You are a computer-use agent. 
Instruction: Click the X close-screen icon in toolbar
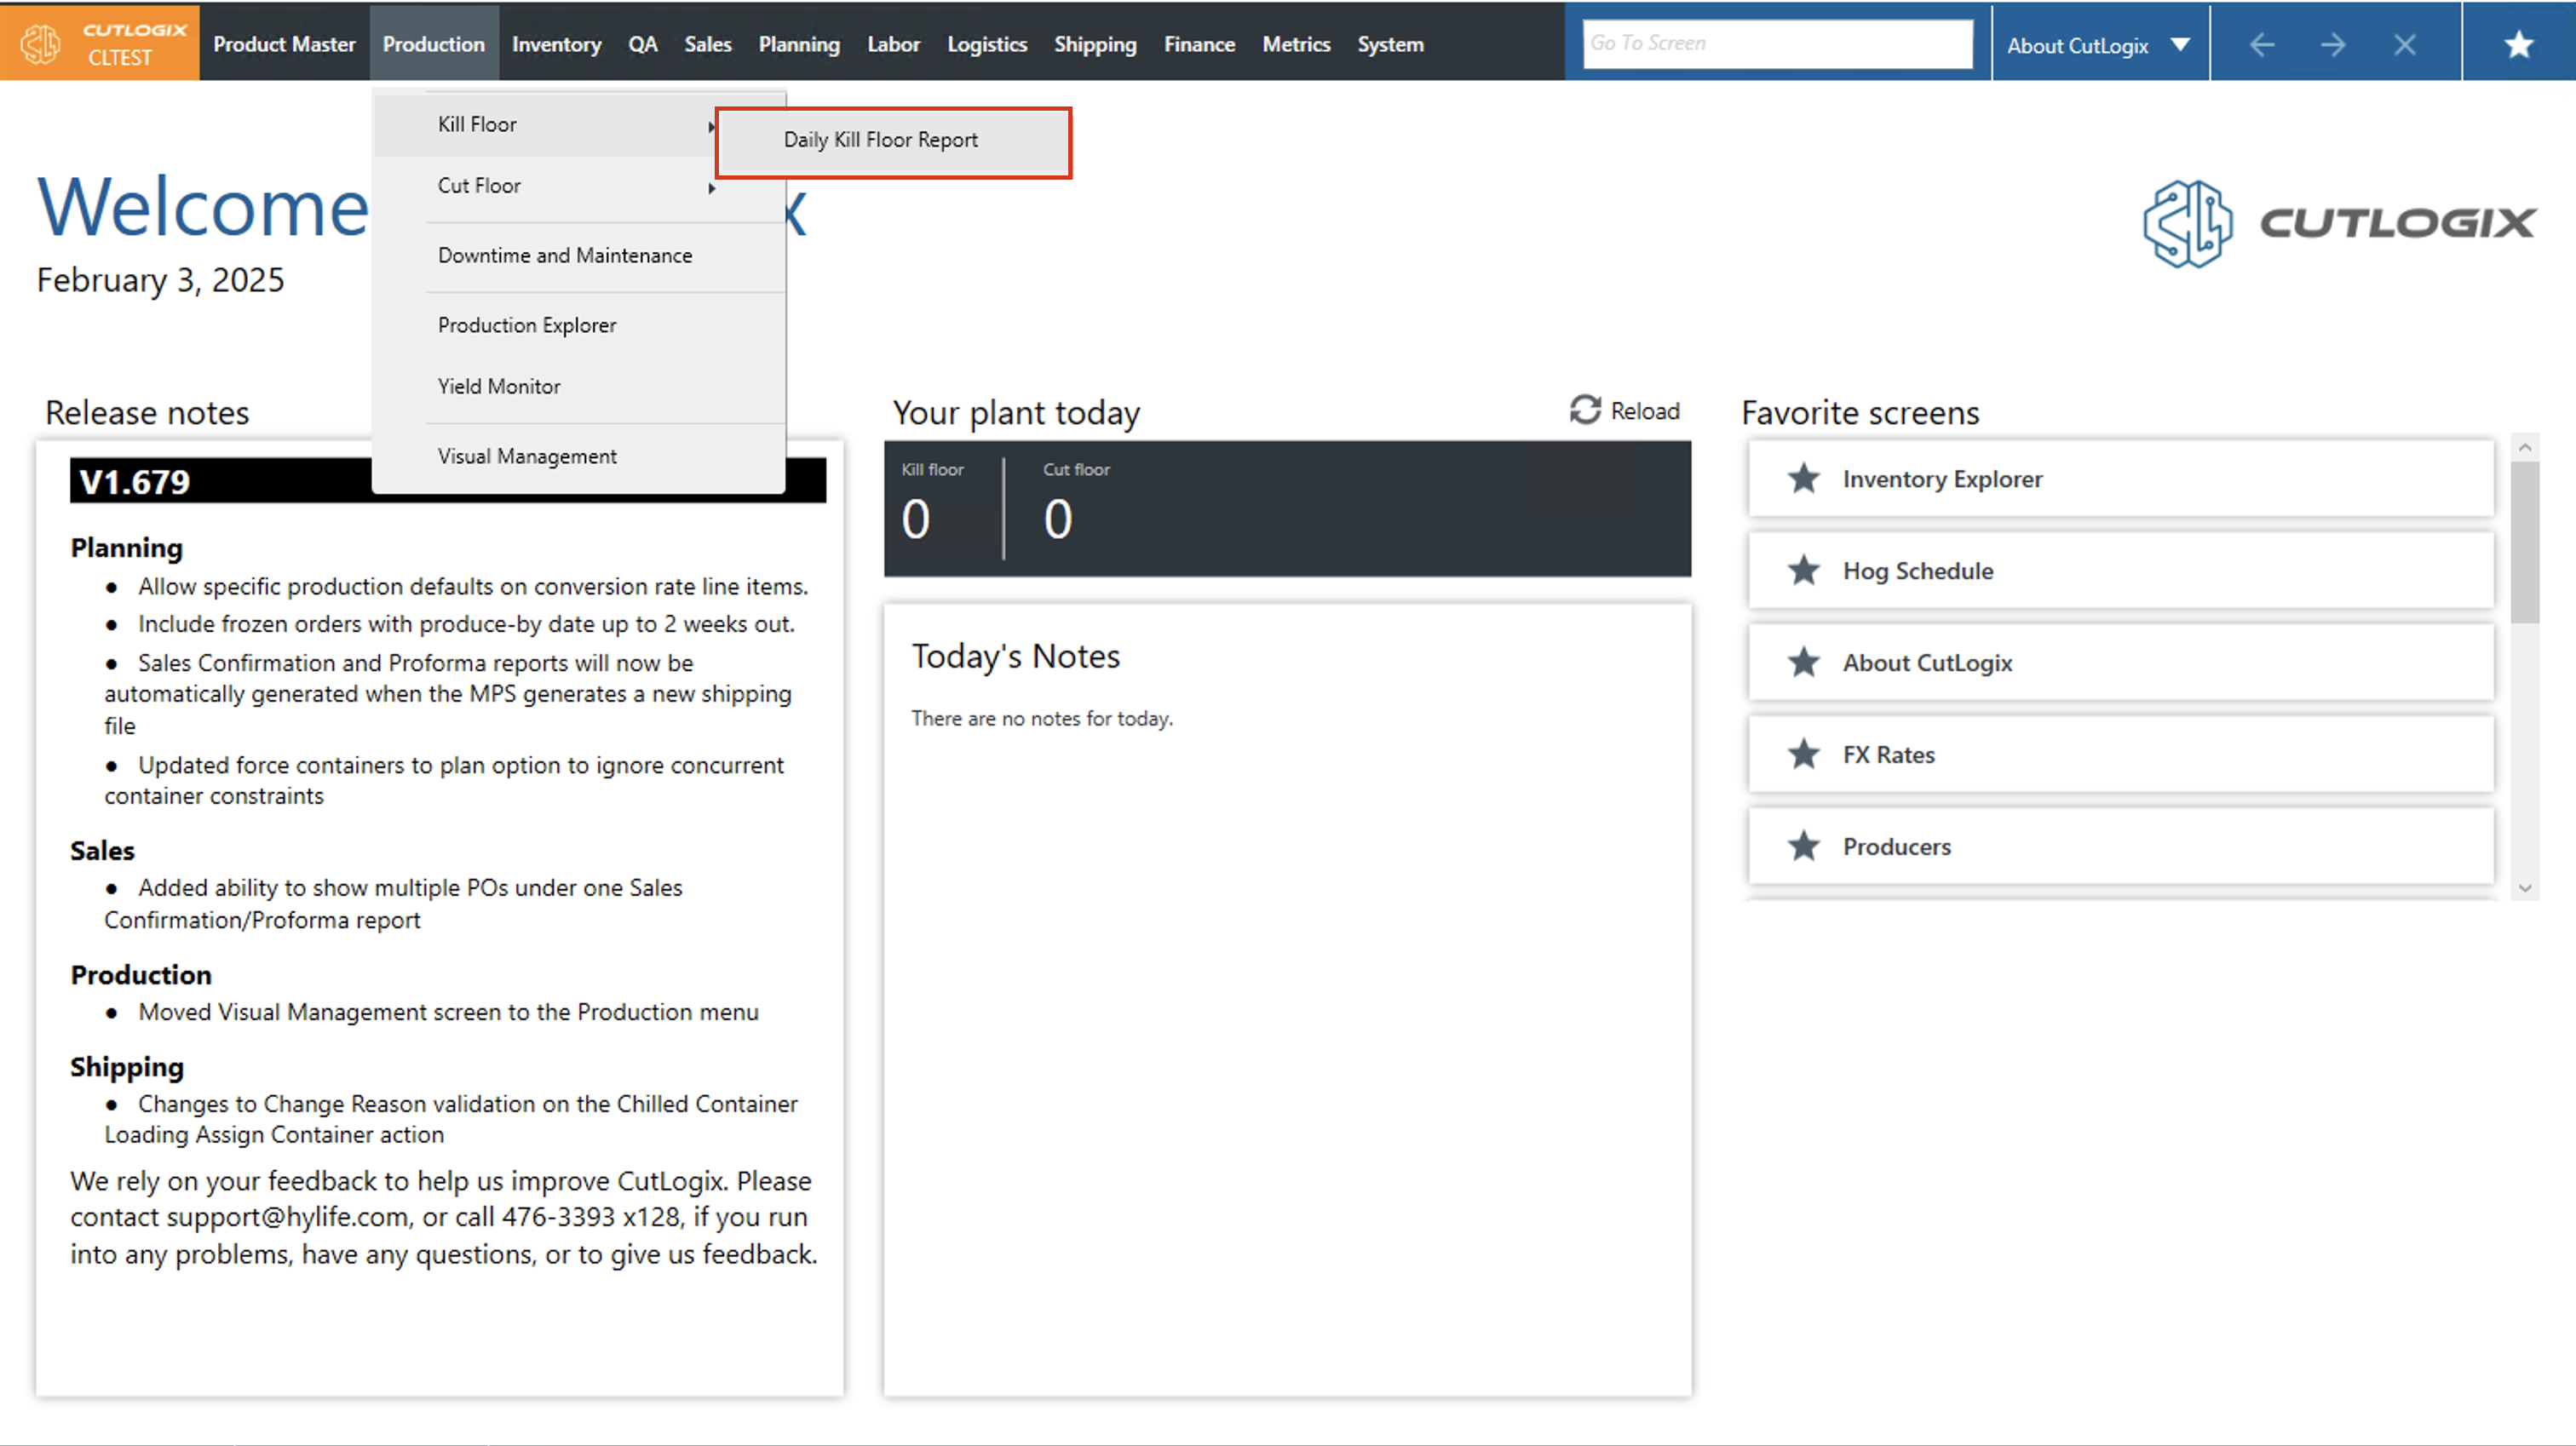[2405, 45]
